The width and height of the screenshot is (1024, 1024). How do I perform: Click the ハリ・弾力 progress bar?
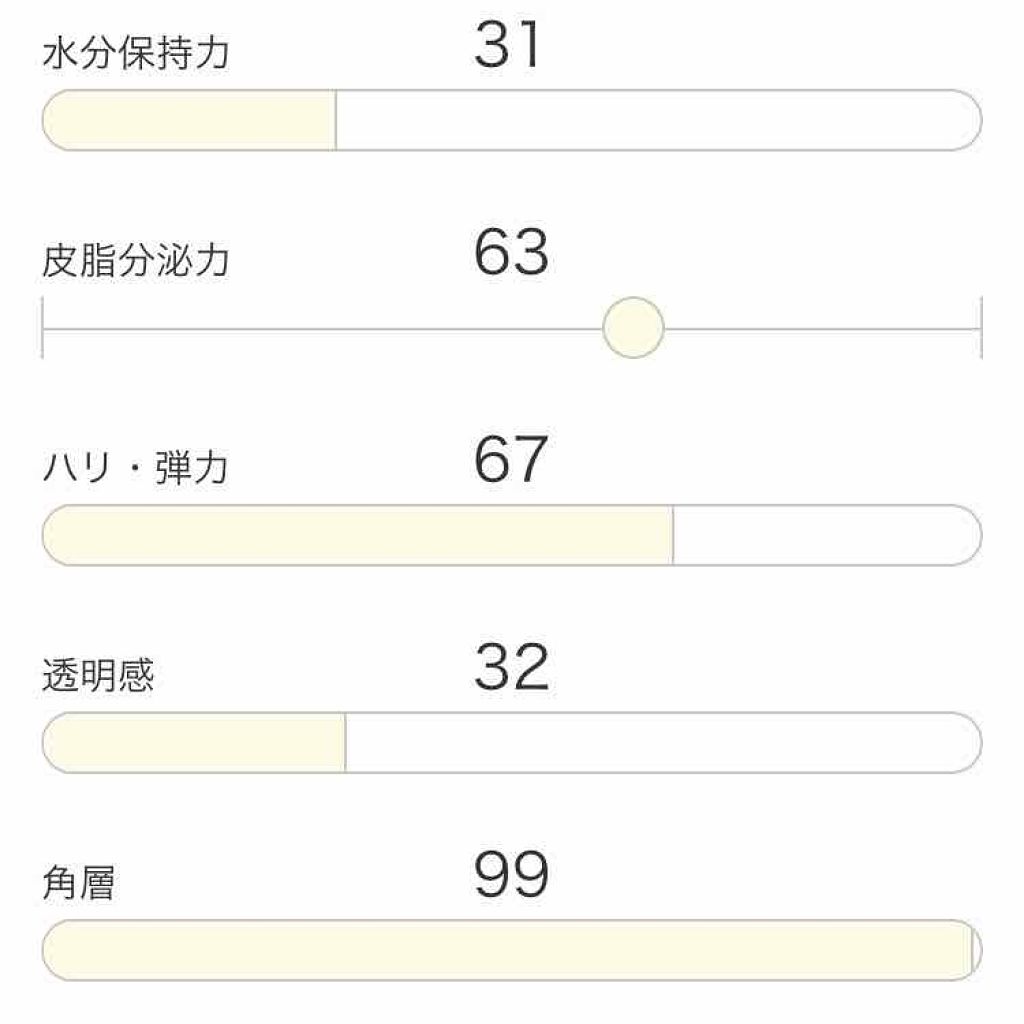tap(512, 533)
